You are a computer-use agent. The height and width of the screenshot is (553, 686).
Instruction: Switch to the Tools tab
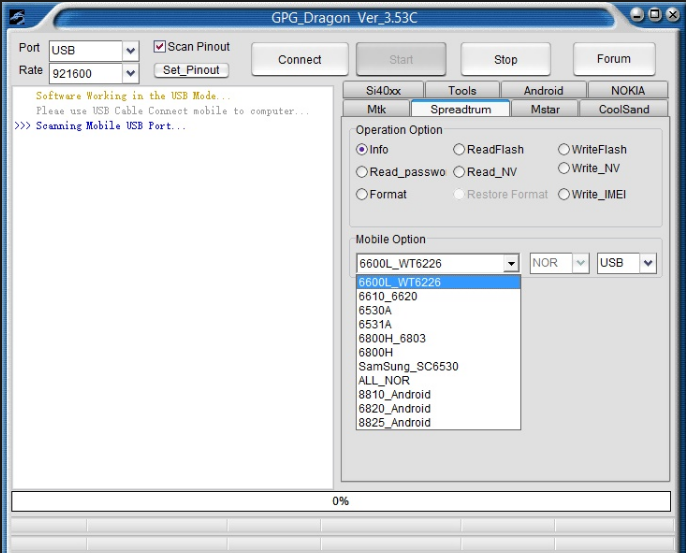point(462,90)
